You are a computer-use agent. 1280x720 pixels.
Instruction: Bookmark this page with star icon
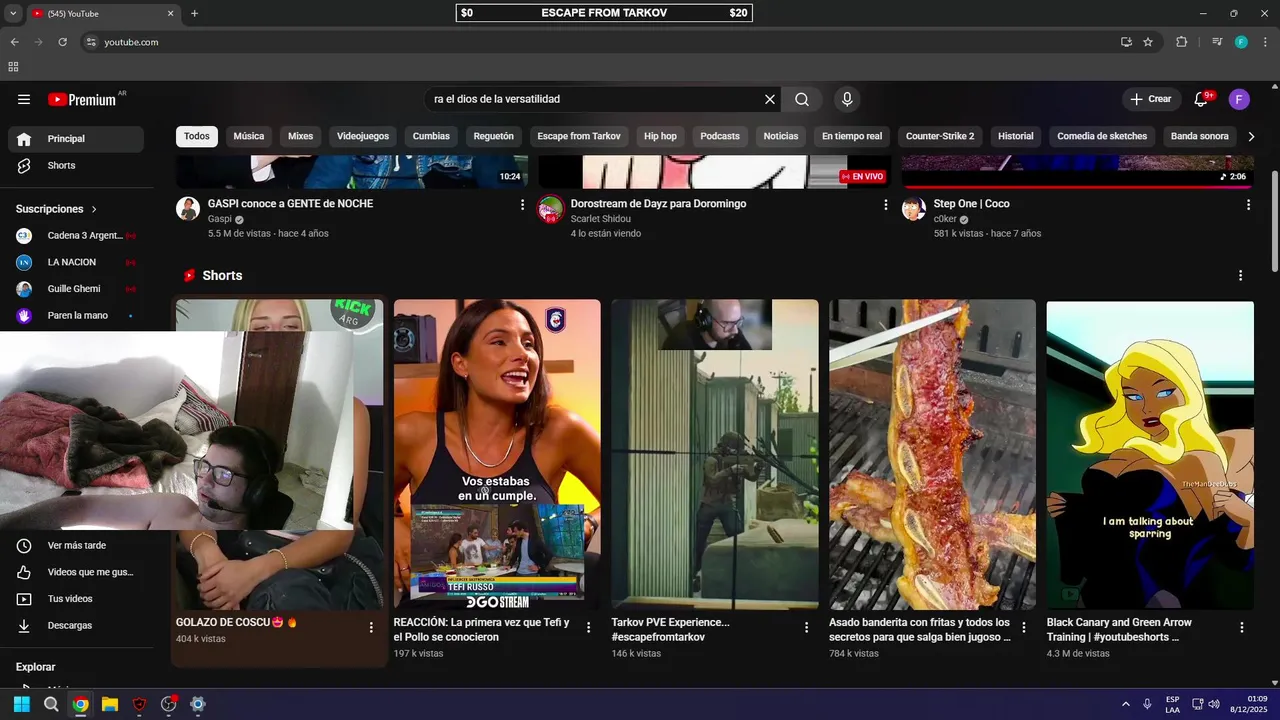coord(1148,42)
